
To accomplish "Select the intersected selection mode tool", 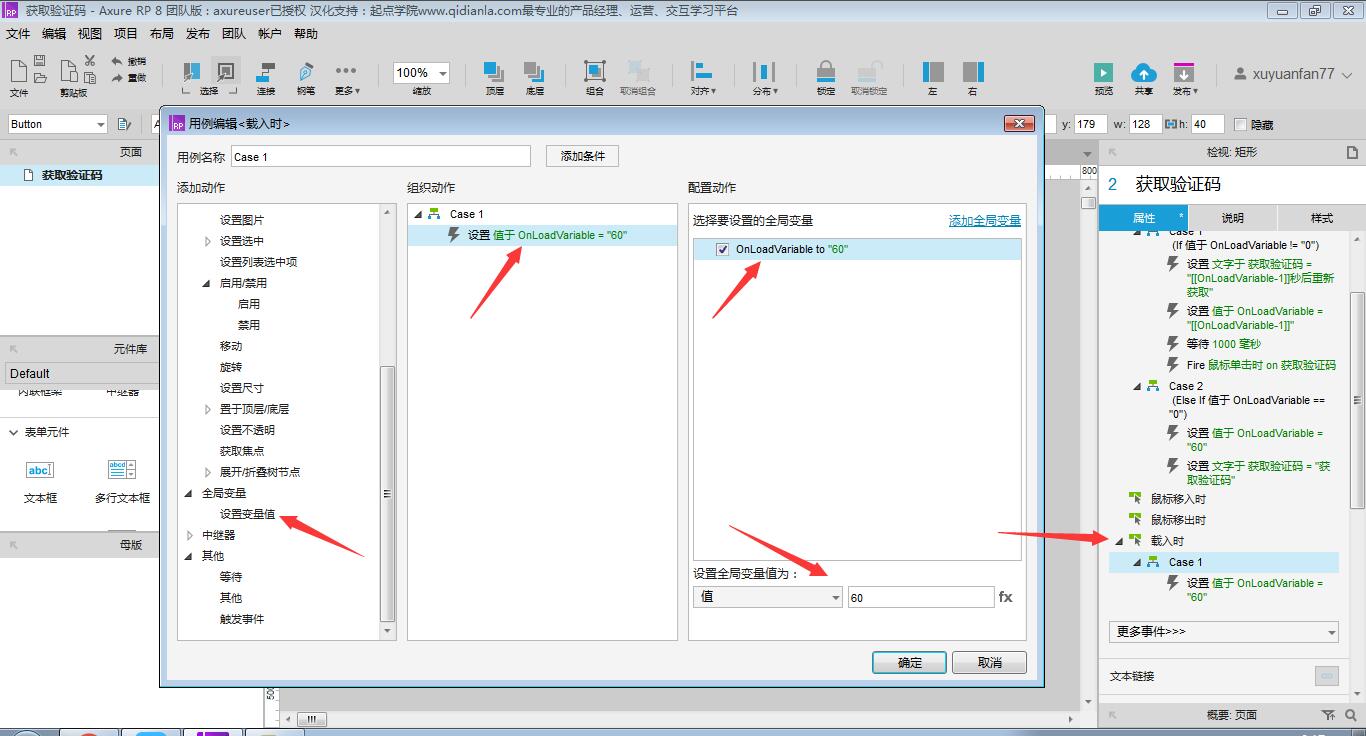I will click(x=190, y=72).
